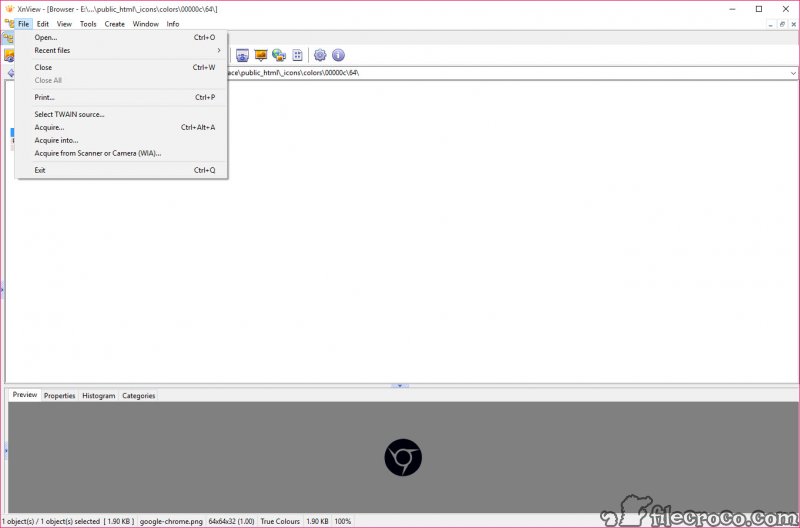
Task: Click True Colours in the status bar
Action: pyautogui.click(x=280, y=521)
